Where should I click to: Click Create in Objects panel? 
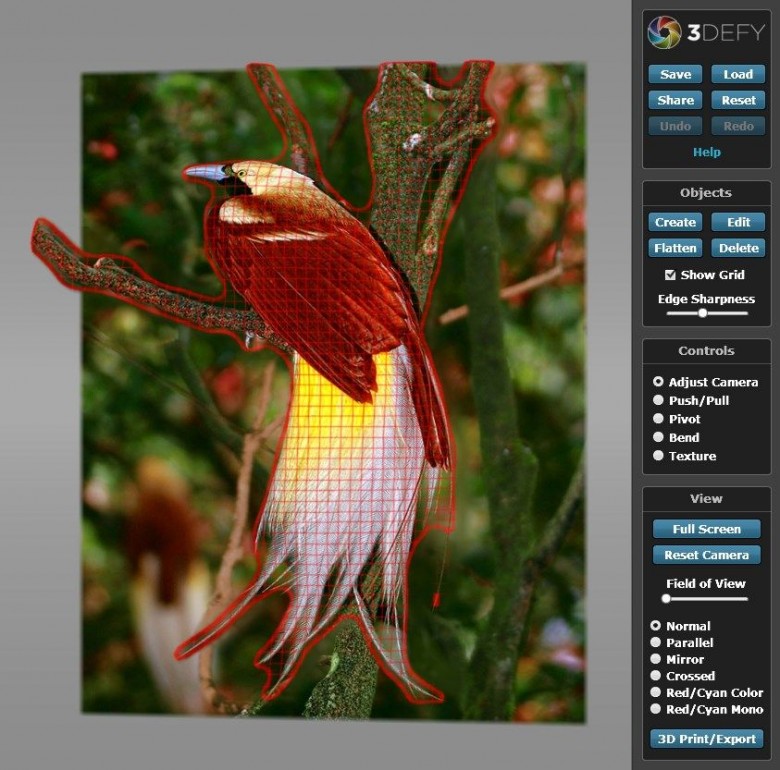pos(675,222)
